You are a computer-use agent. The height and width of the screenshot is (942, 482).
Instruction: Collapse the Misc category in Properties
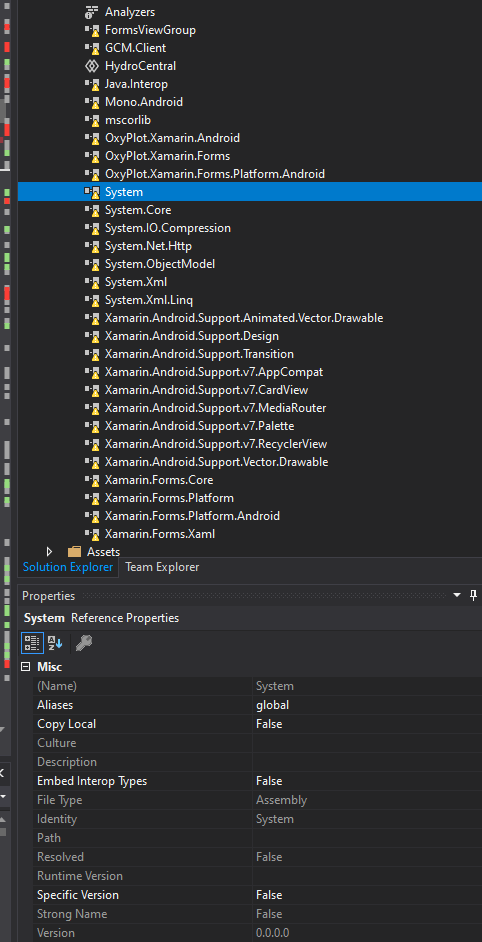pos(25,667)
